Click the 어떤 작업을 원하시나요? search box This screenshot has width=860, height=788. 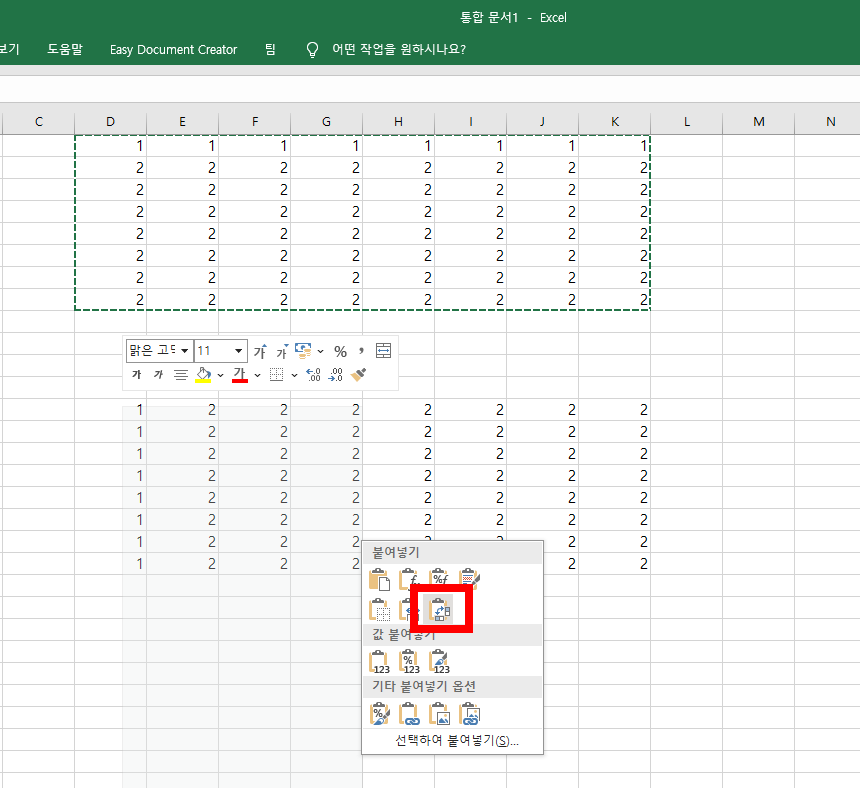pos(399,49)
